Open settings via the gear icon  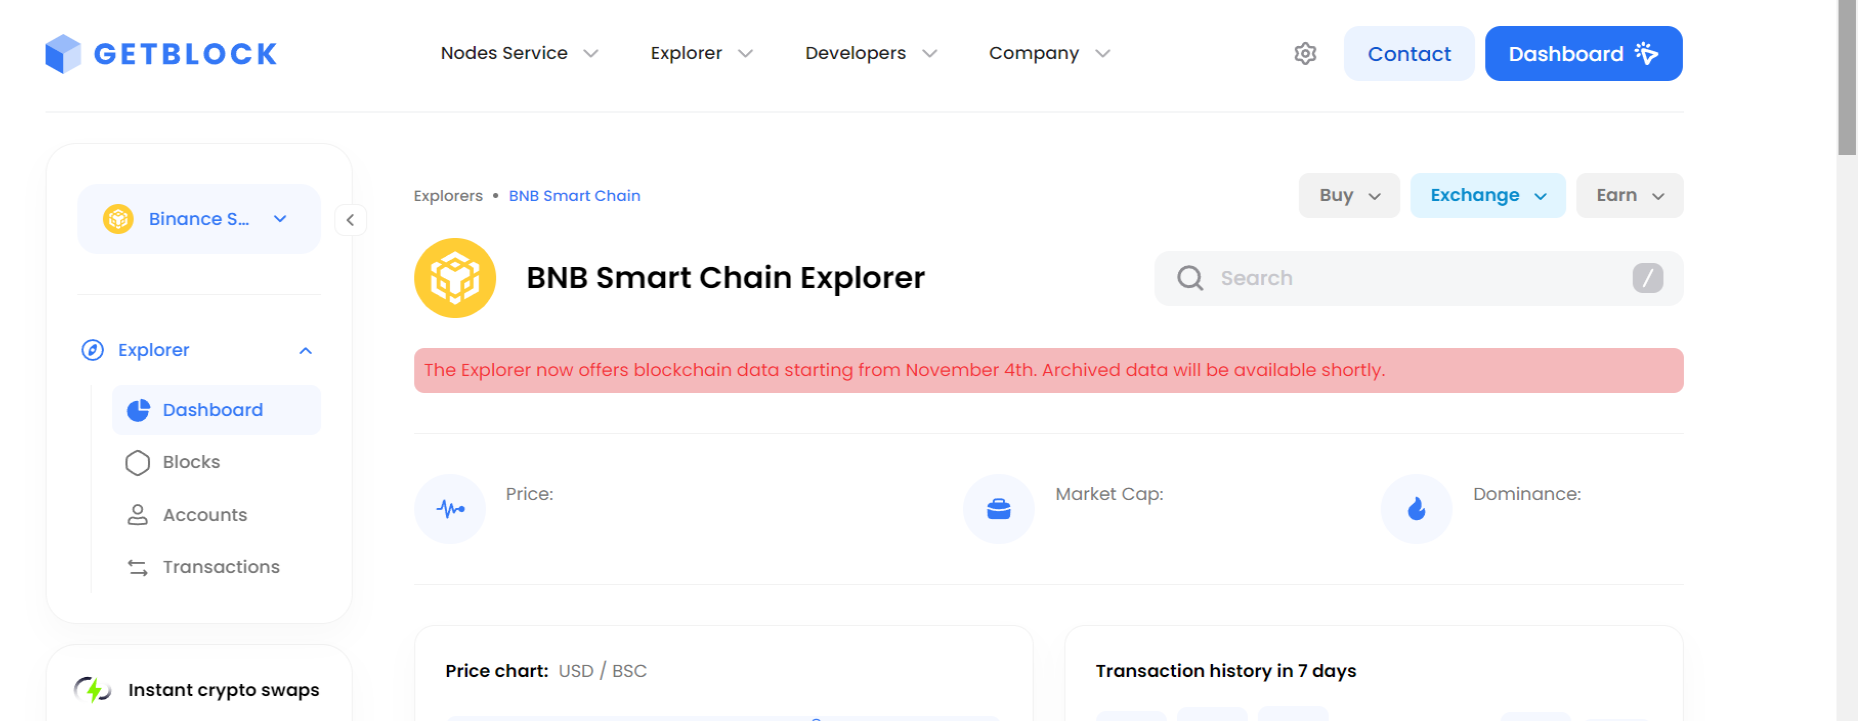1305,54
